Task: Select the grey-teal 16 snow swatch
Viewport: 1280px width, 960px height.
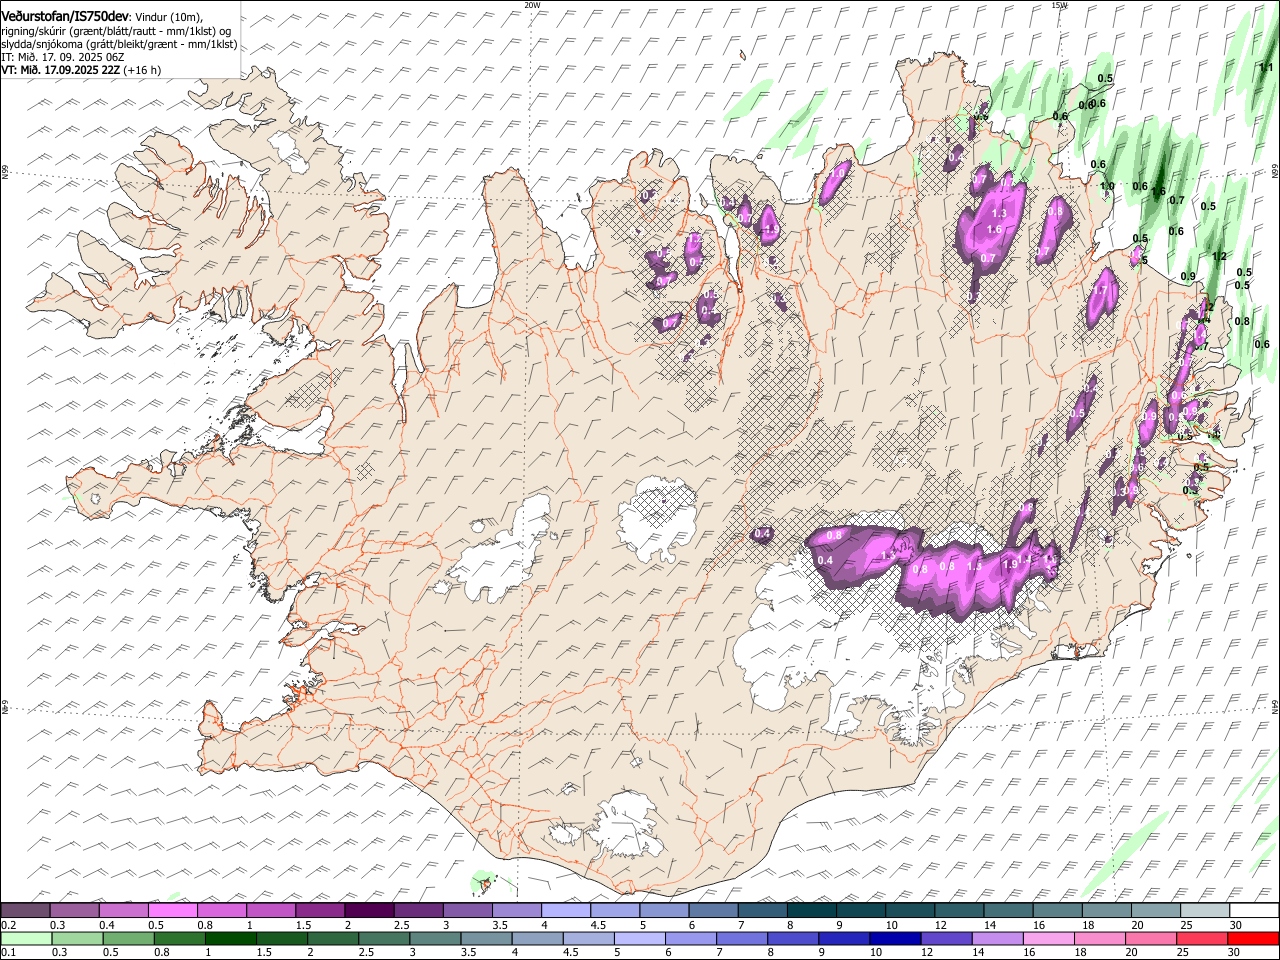Action: point(1057,910)
